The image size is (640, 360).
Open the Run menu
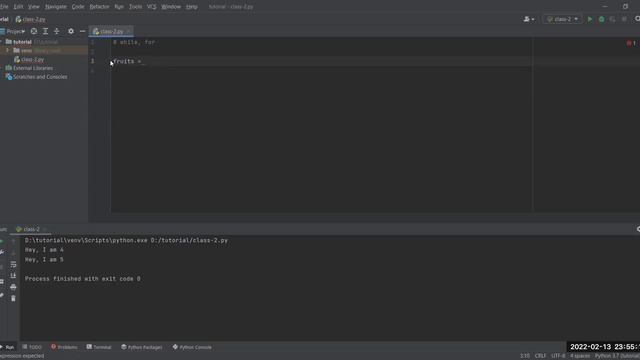(119, 7)
